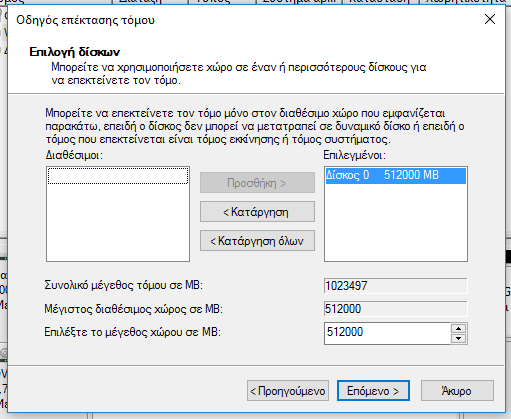511x419 pixels.
Task: Click the Τύπος column header behind dialog
Action: [222, 2]
